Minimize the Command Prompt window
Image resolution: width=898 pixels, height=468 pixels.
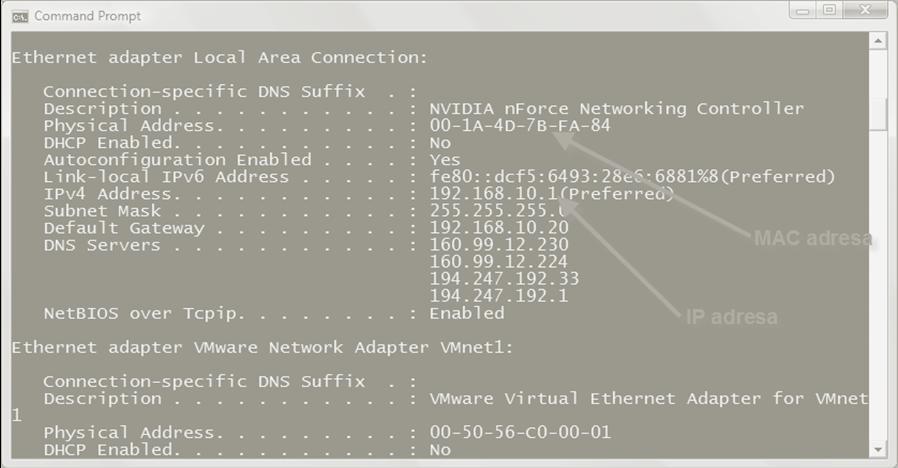(x=803, y=10)
